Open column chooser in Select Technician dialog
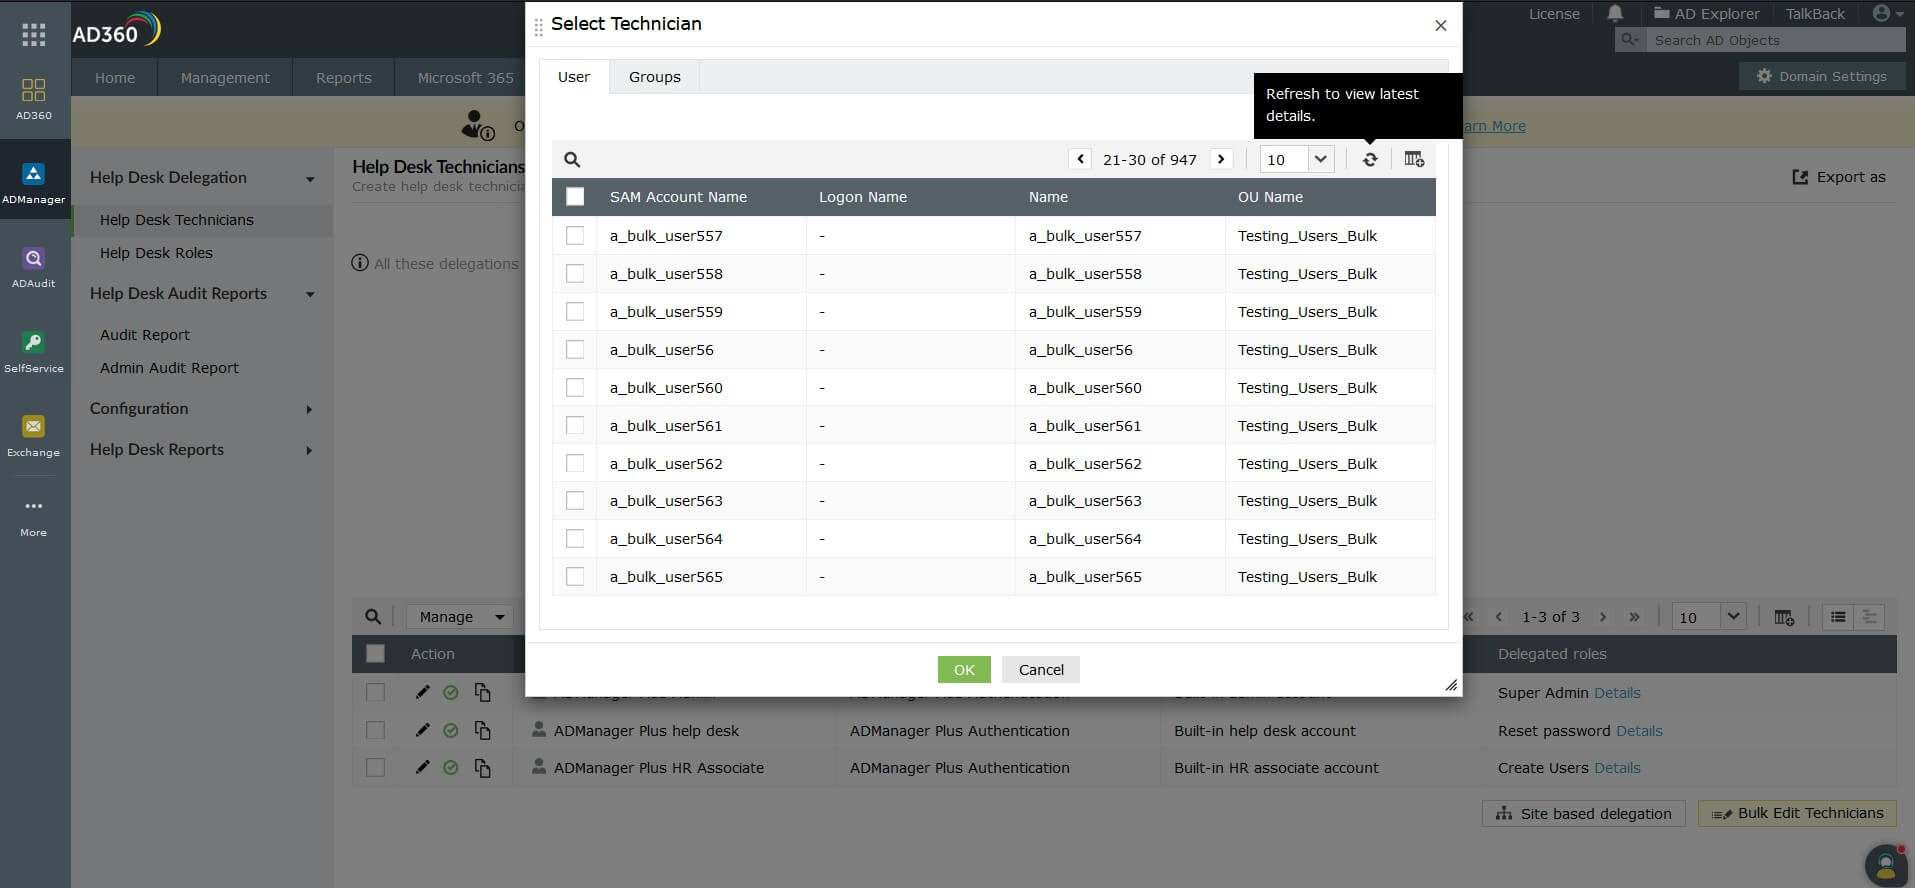The width and height of the screenshot is (1915, 888). coord(1414,159)
